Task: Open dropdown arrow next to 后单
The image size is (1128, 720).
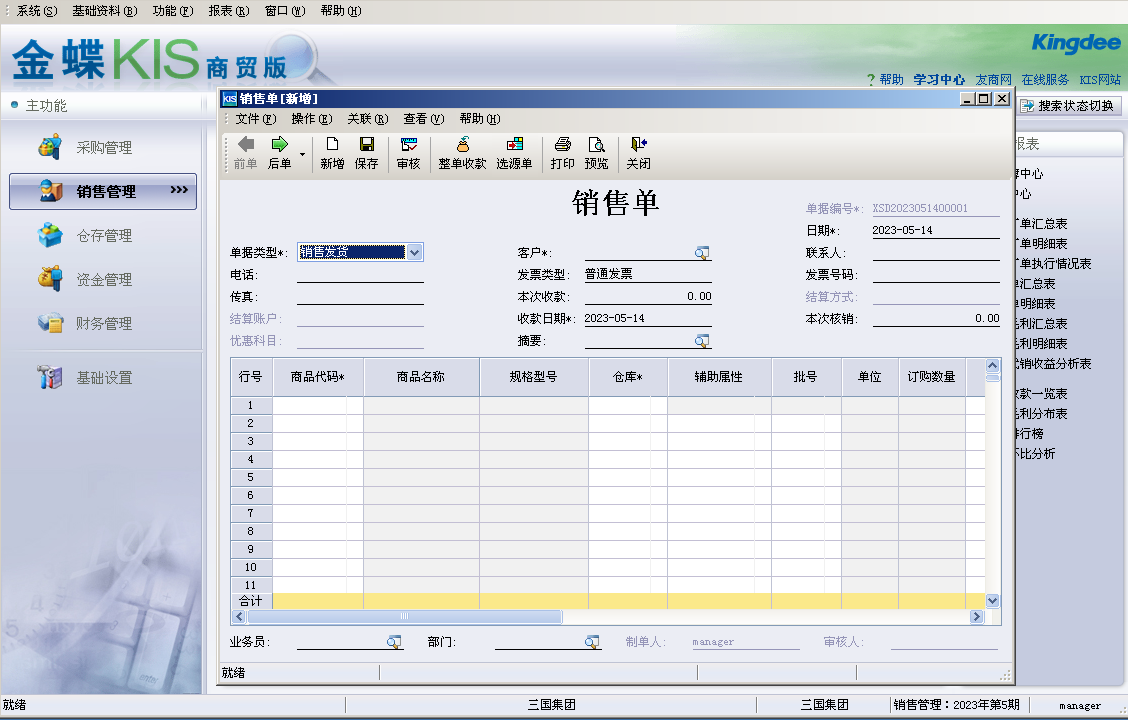Action: point(302,154)
